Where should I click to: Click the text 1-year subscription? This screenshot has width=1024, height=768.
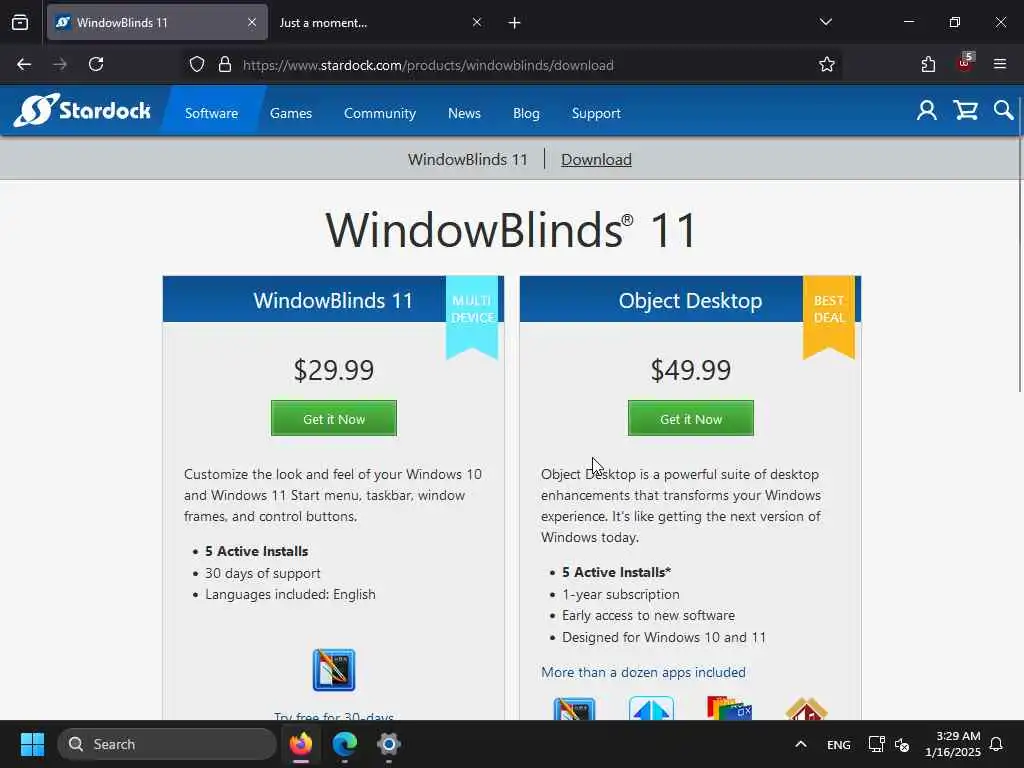(x=620, y=594)
